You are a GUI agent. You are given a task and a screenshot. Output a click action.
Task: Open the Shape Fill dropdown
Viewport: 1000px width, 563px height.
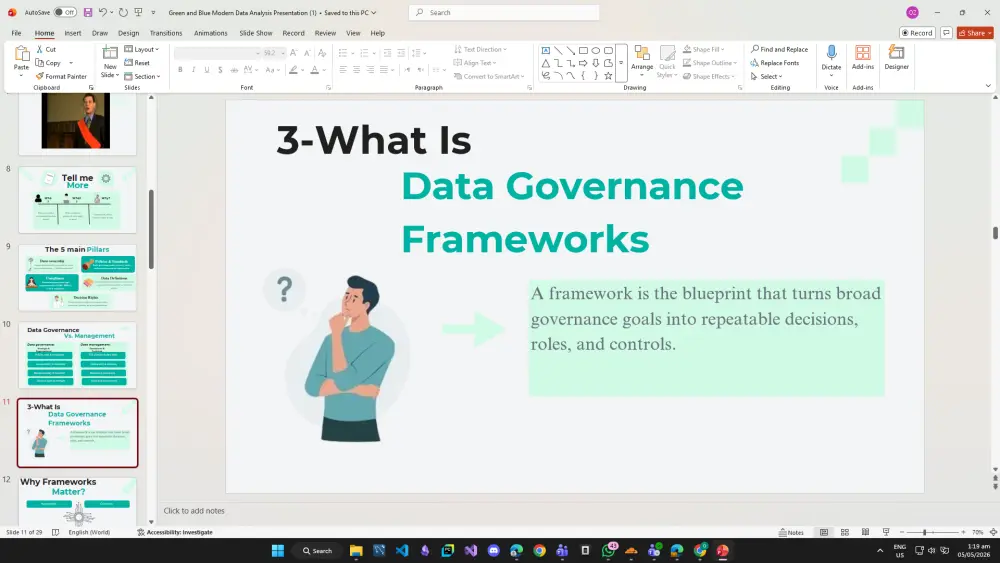tap(703, 49)
